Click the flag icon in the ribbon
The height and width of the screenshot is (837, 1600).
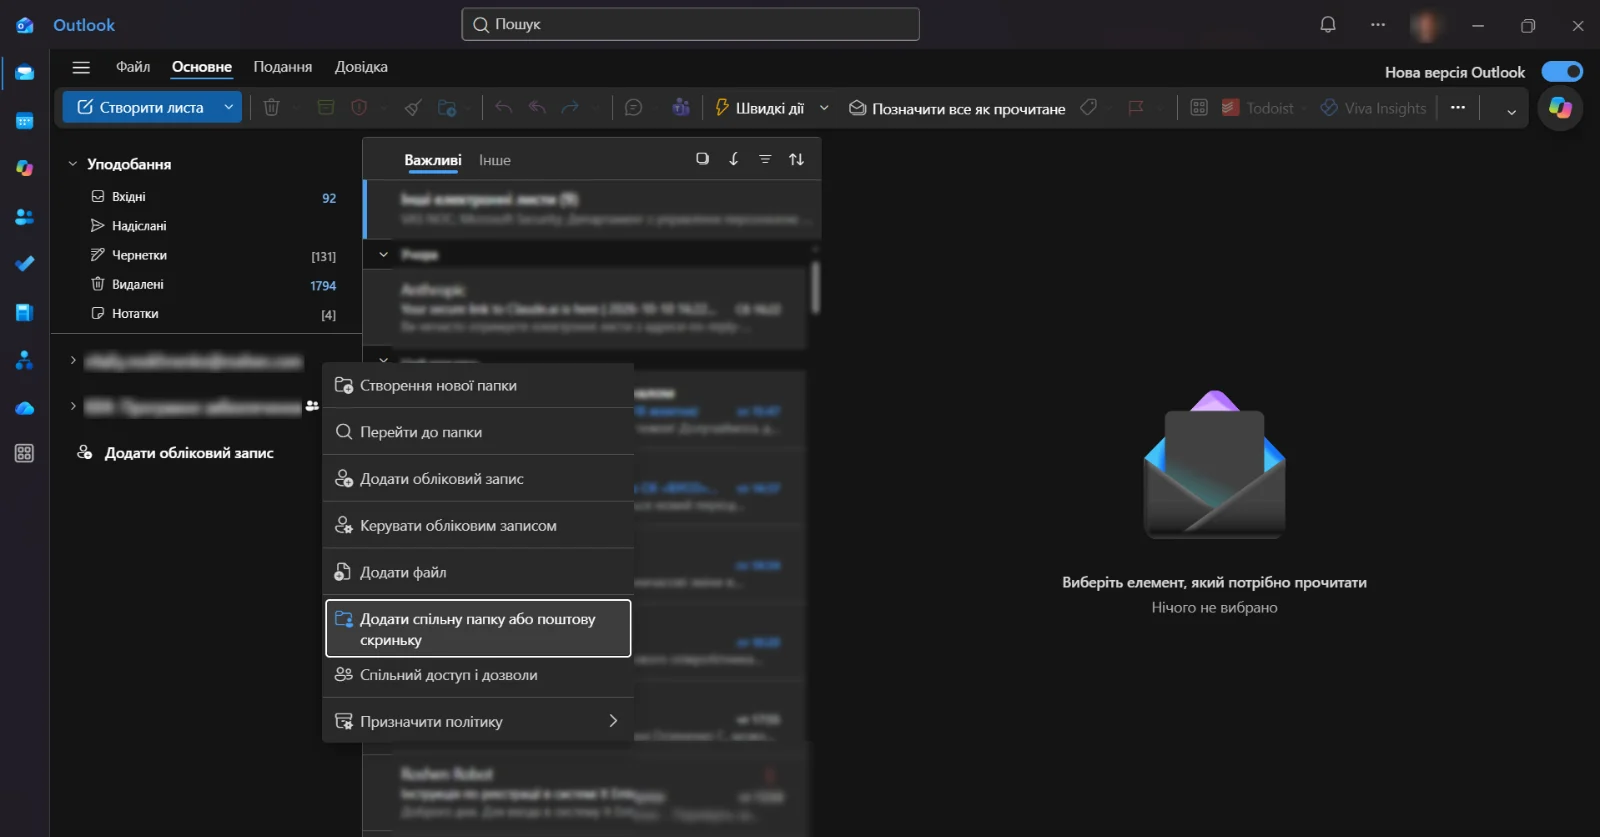click(1136, 108)
